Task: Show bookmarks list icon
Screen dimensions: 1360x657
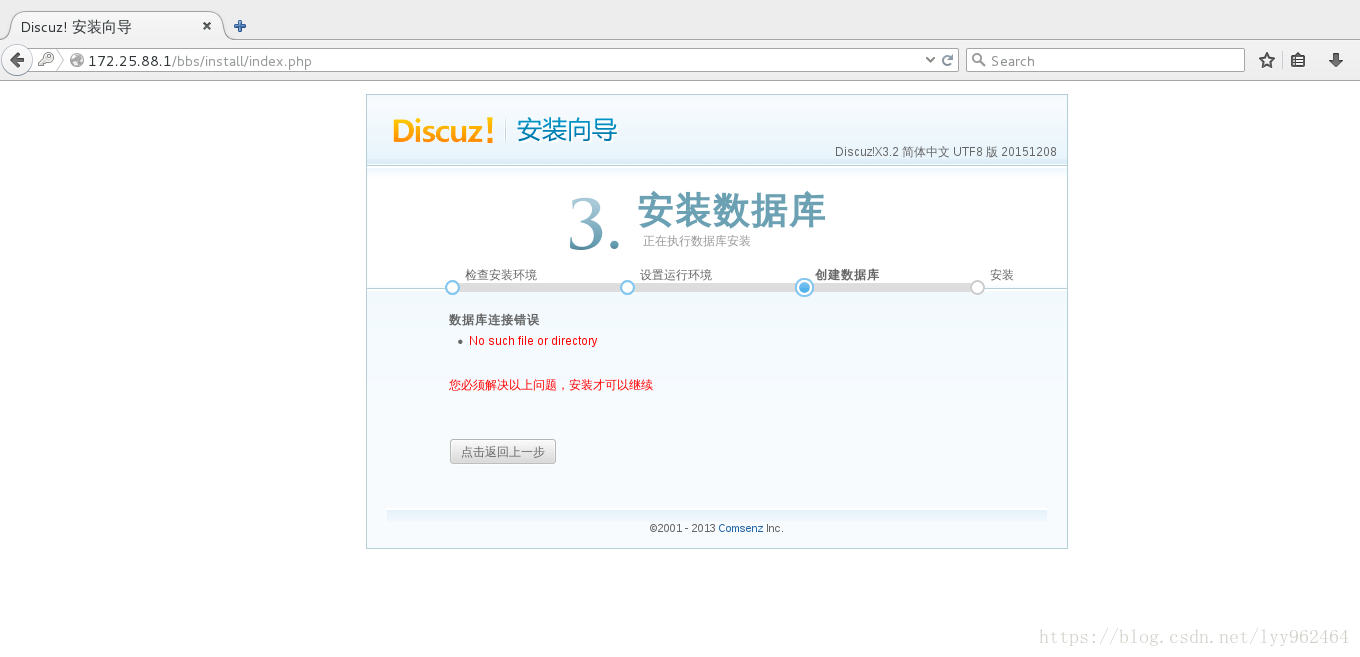Action: [1298, 60]
